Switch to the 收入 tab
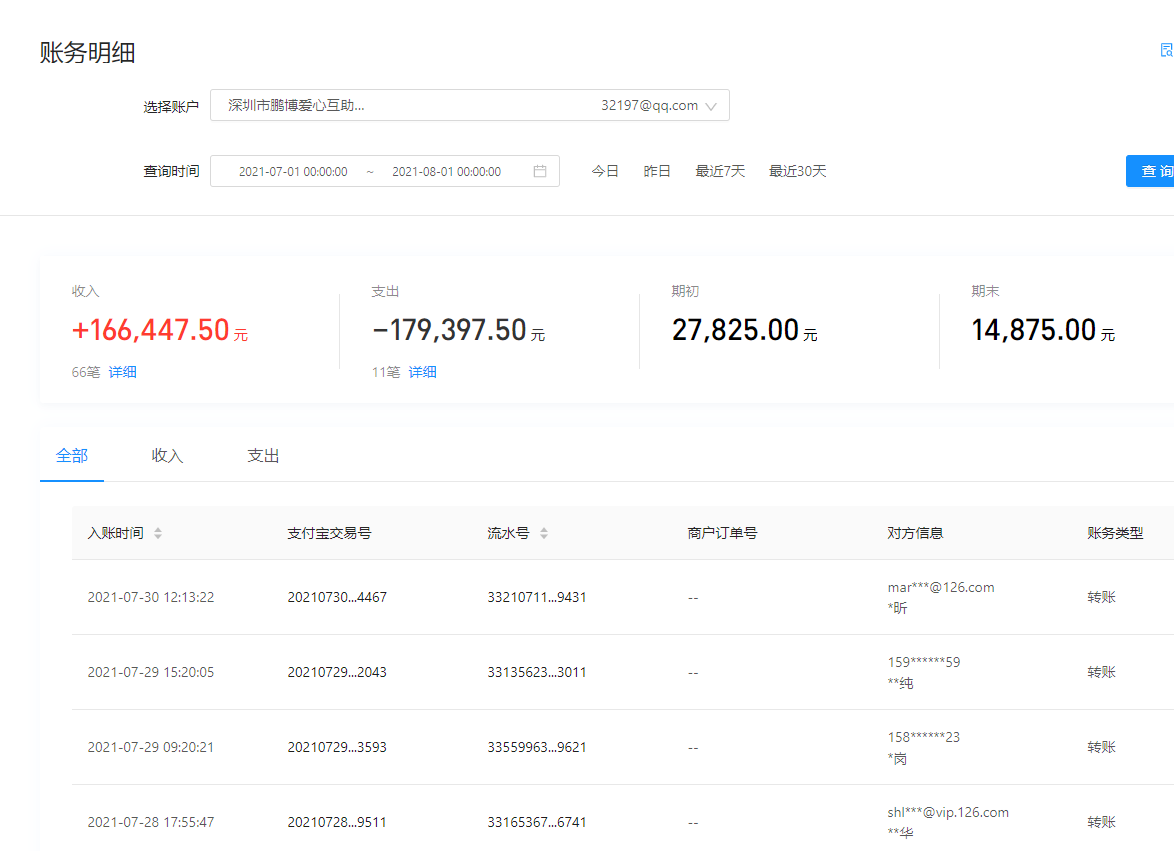This screenshot has width=1174, height=851. 167,456
